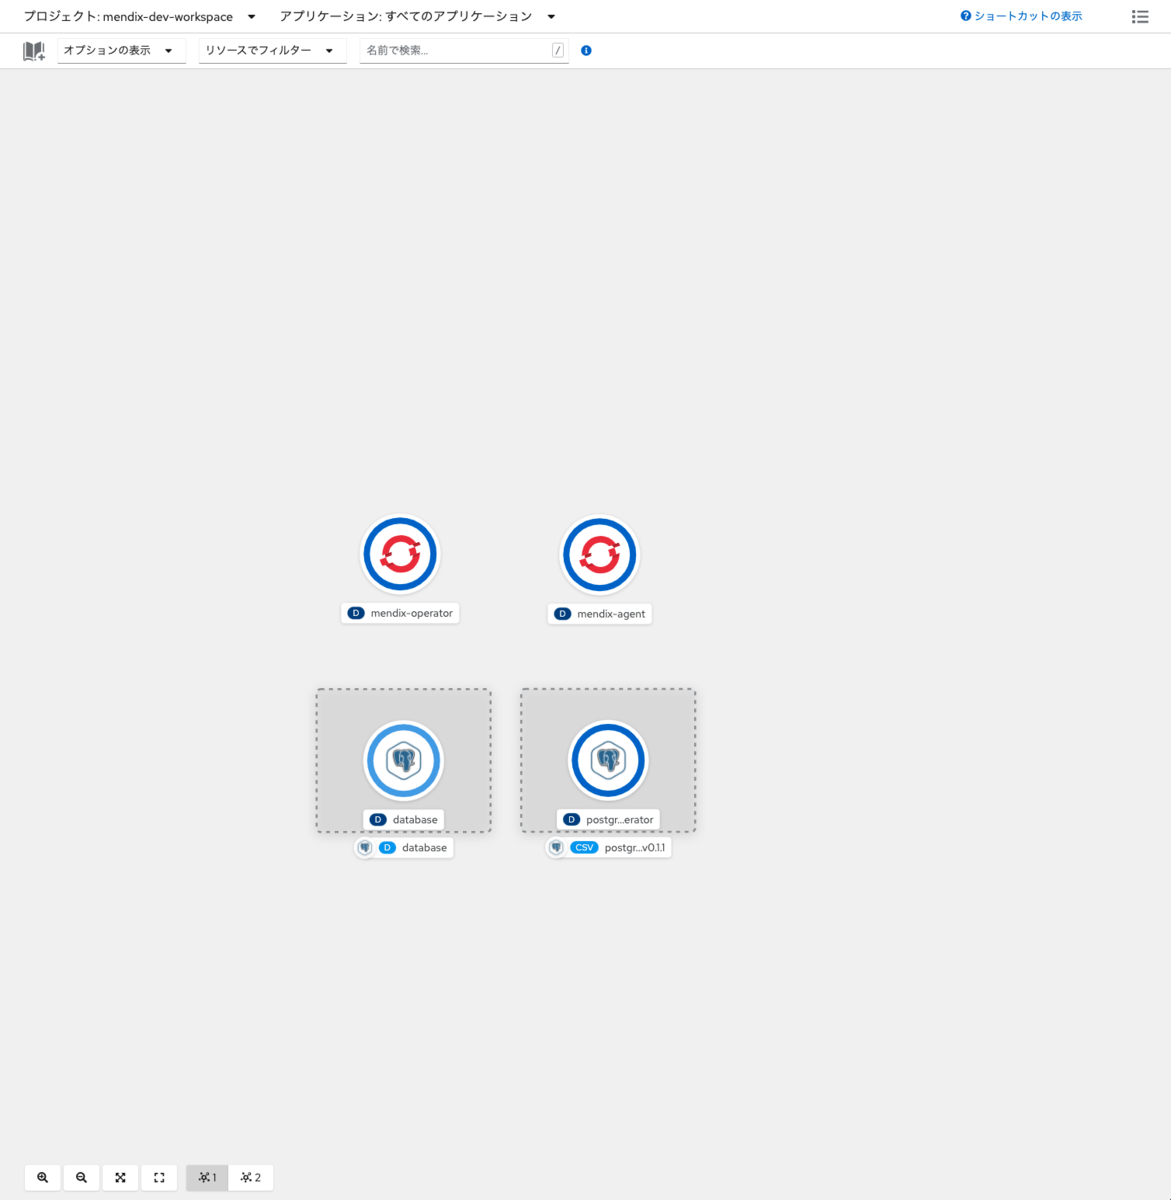Click the blue info icon beside search
This screenshot has height=1200, width=1171.
point(586,50)
